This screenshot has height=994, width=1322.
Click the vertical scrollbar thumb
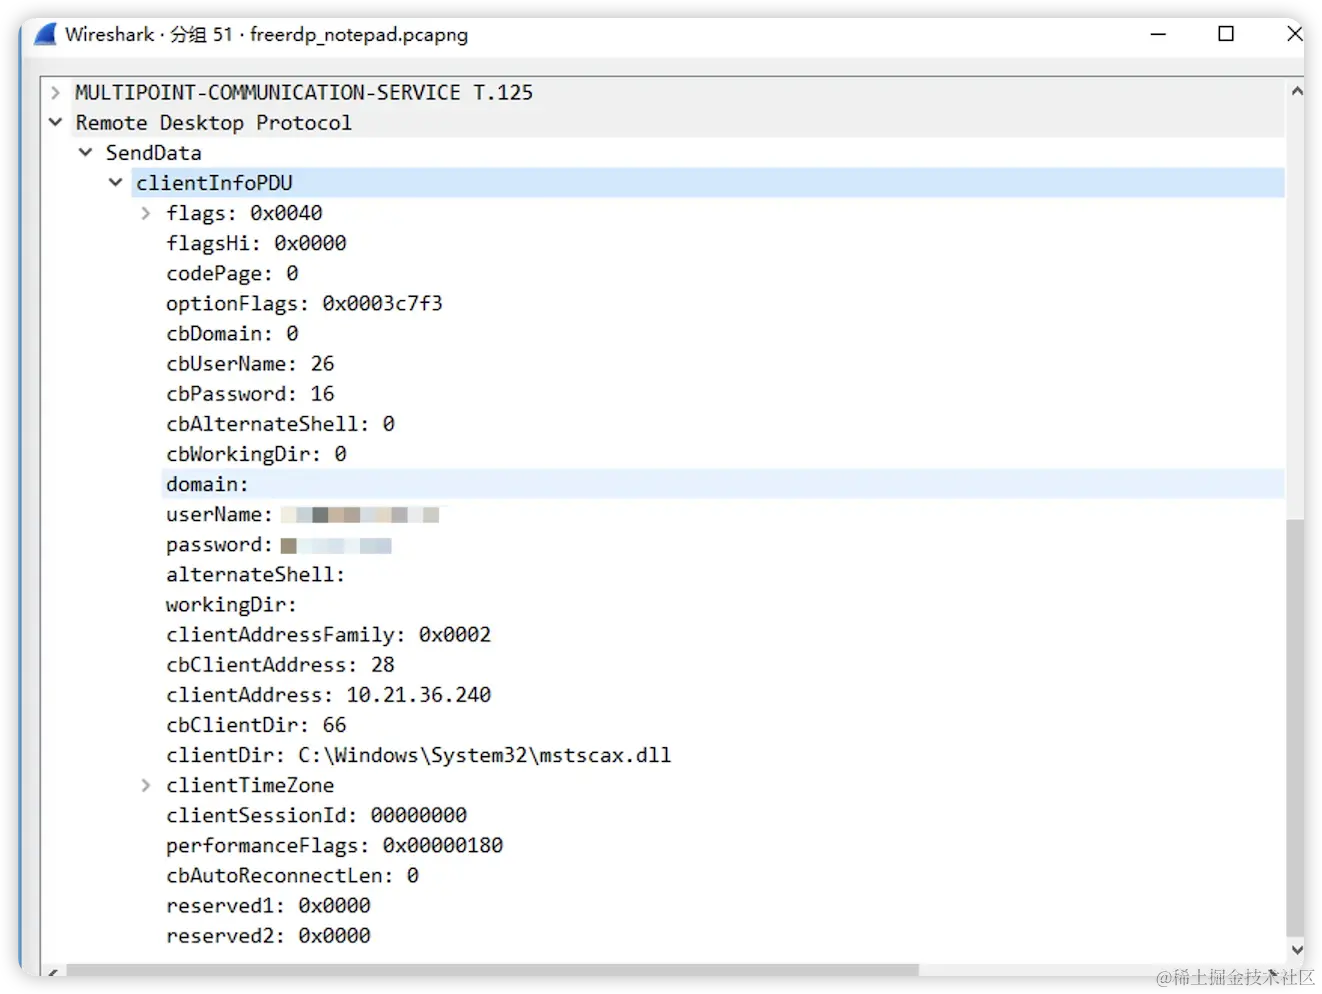tap(1296, 727)
